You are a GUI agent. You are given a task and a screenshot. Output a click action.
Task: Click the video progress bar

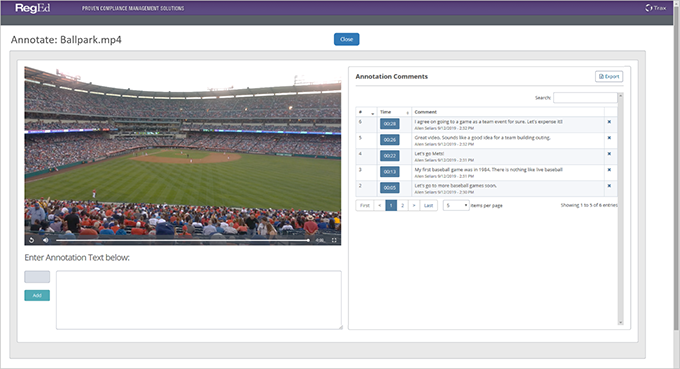[x=183, y=240]
